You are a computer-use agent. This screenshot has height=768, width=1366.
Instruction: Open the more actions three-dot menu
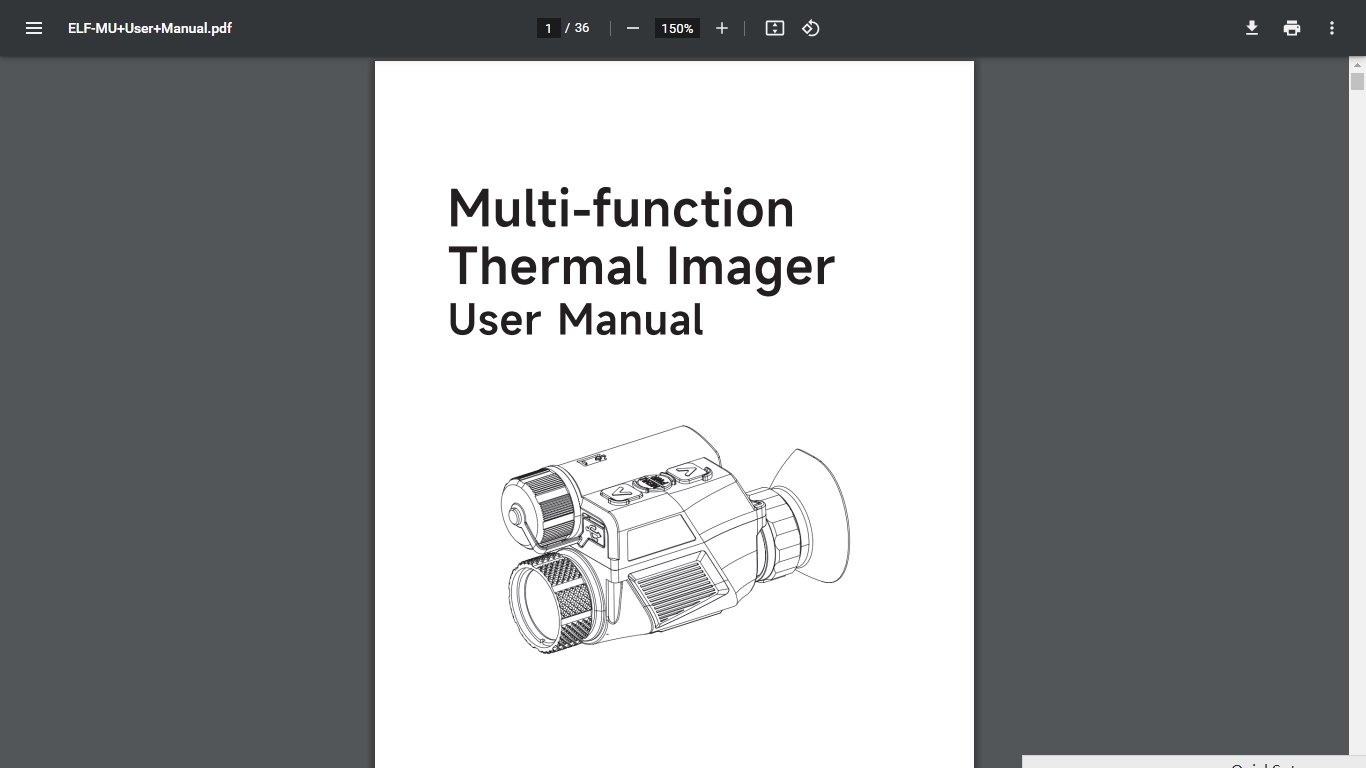(x=1332, y=28)
